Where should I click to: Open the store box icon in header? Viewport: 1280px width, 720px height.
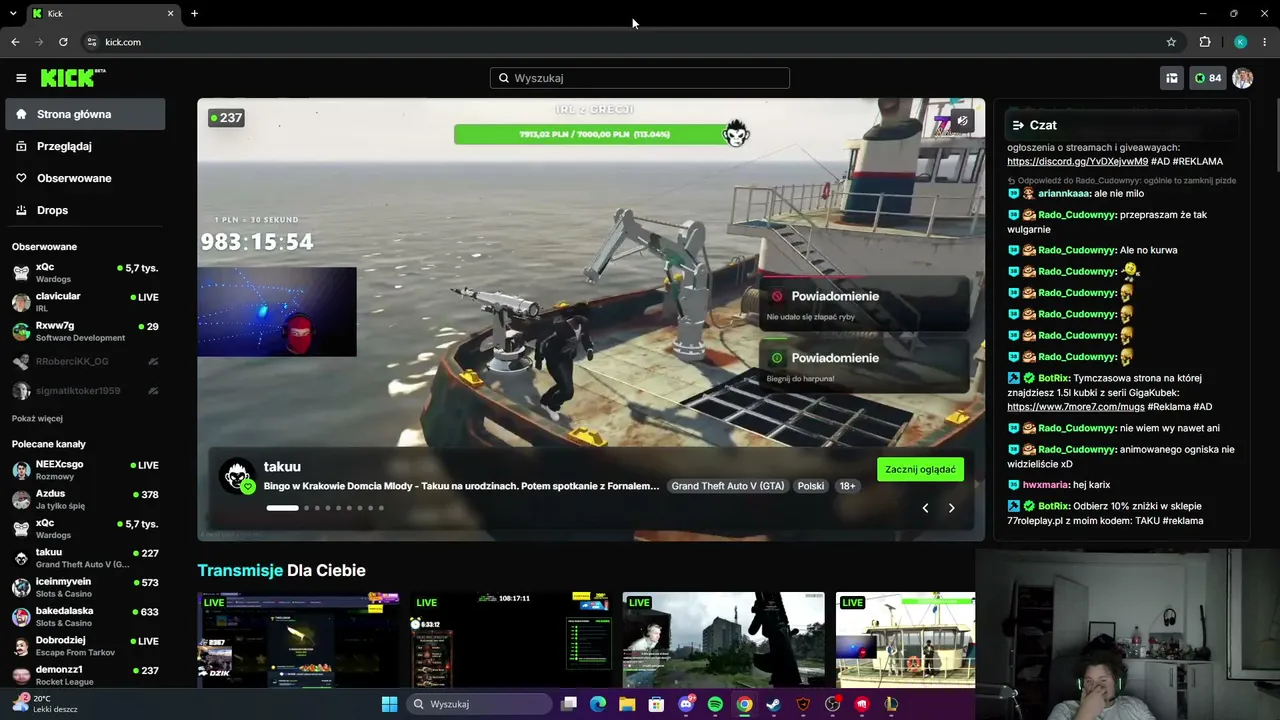(1171, 78)
